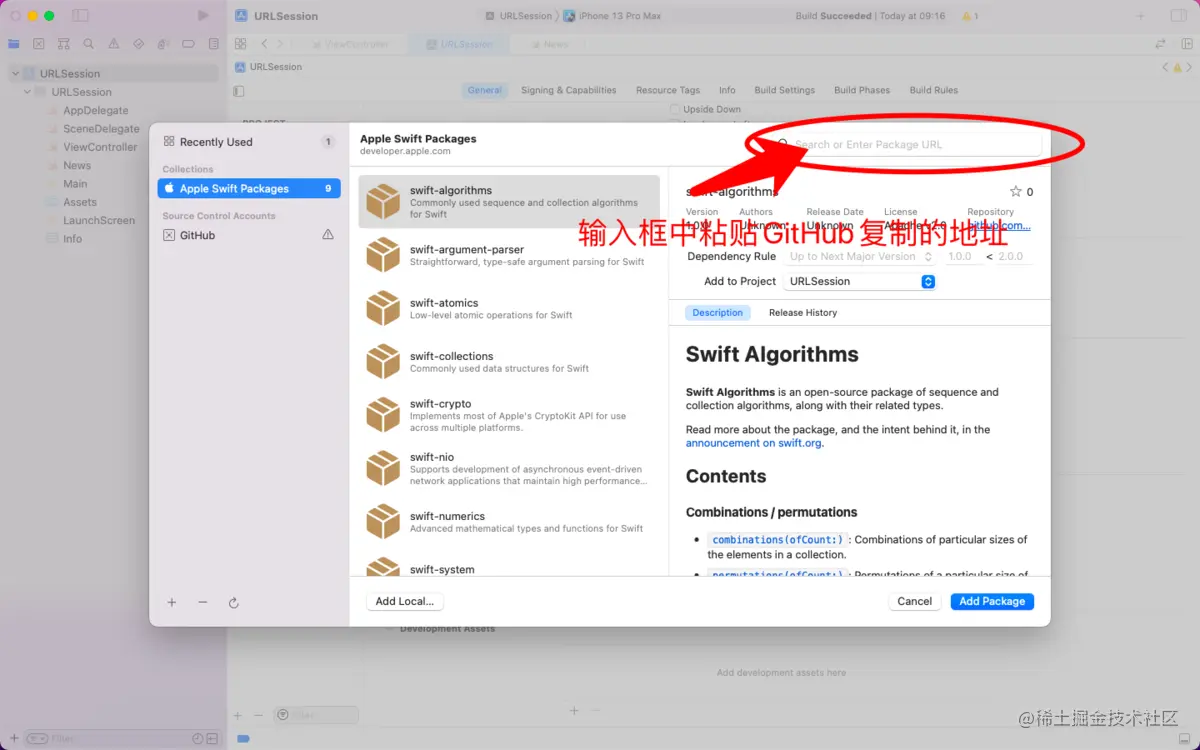The image size is (1200, 750).
Task: Go back with the editor back arrow
Action: coord(264,44)
